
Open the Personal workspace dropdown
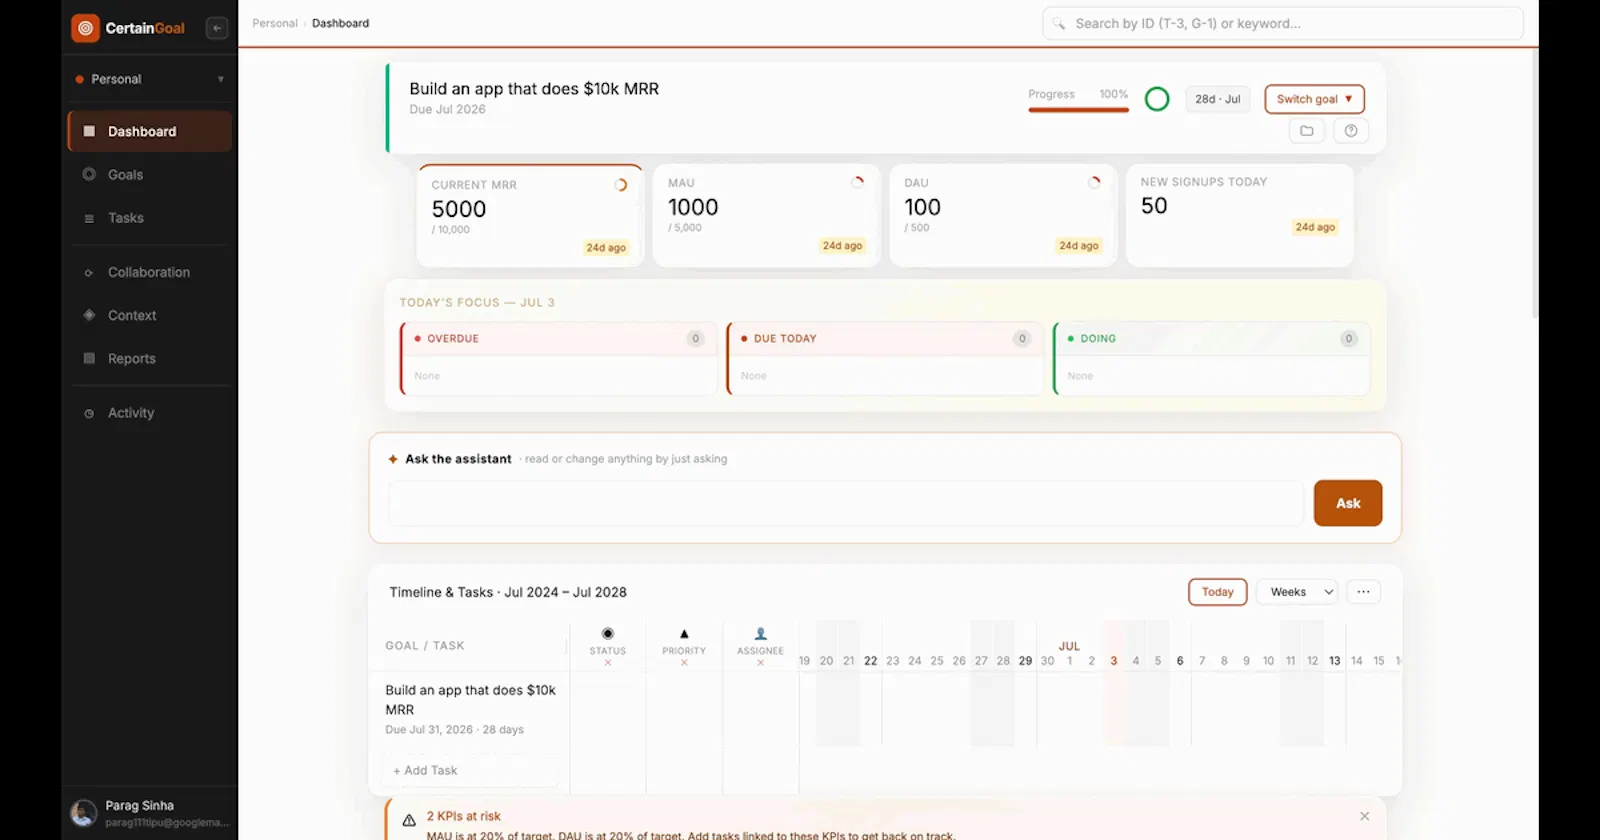point(150,79)
